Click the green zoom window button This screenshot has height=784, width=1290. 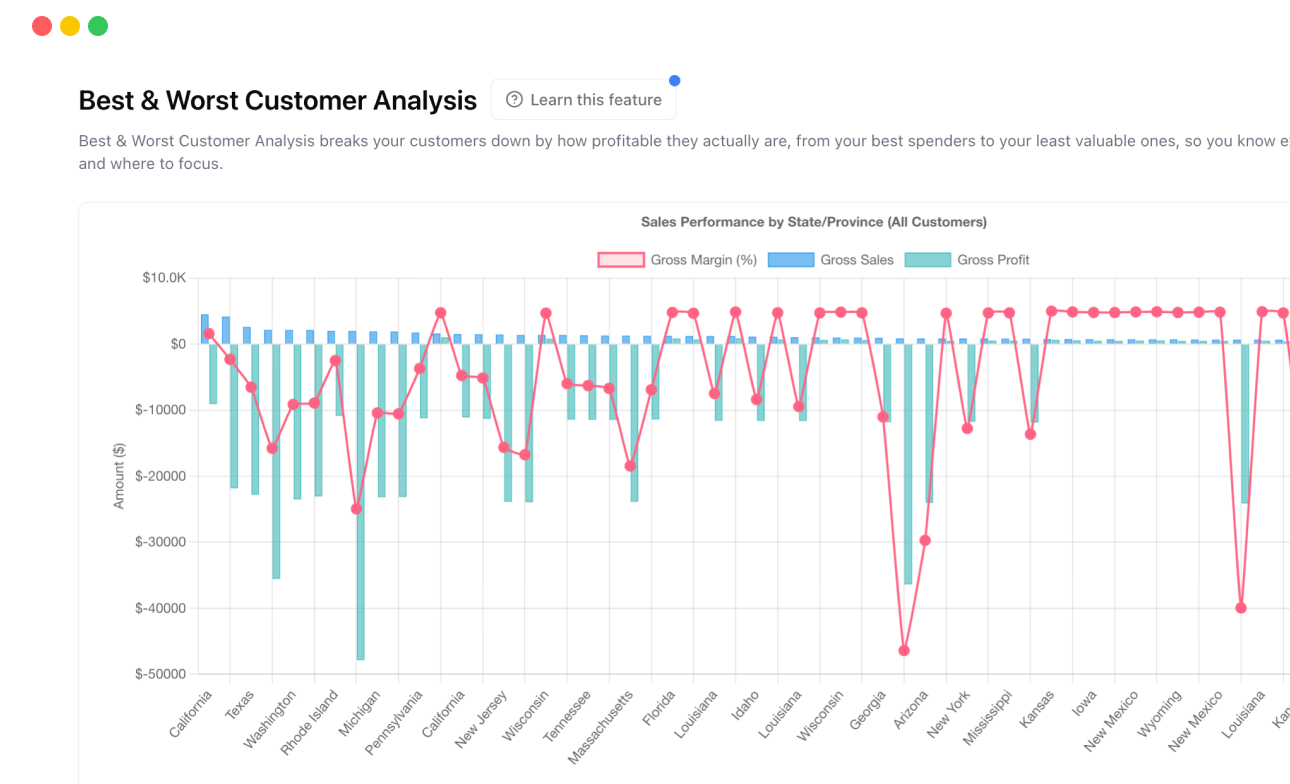[x=97, y=25]
